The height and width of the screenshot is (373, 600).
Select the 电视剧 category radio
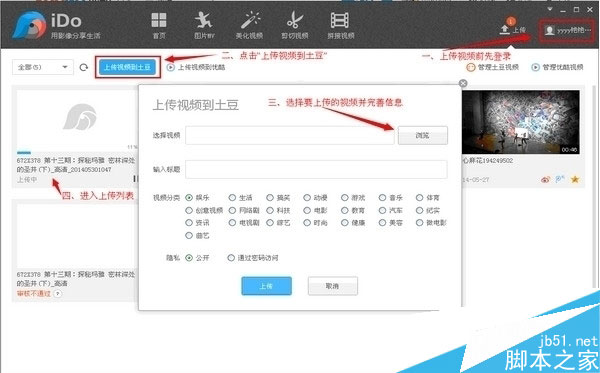[x=232, y=223]
